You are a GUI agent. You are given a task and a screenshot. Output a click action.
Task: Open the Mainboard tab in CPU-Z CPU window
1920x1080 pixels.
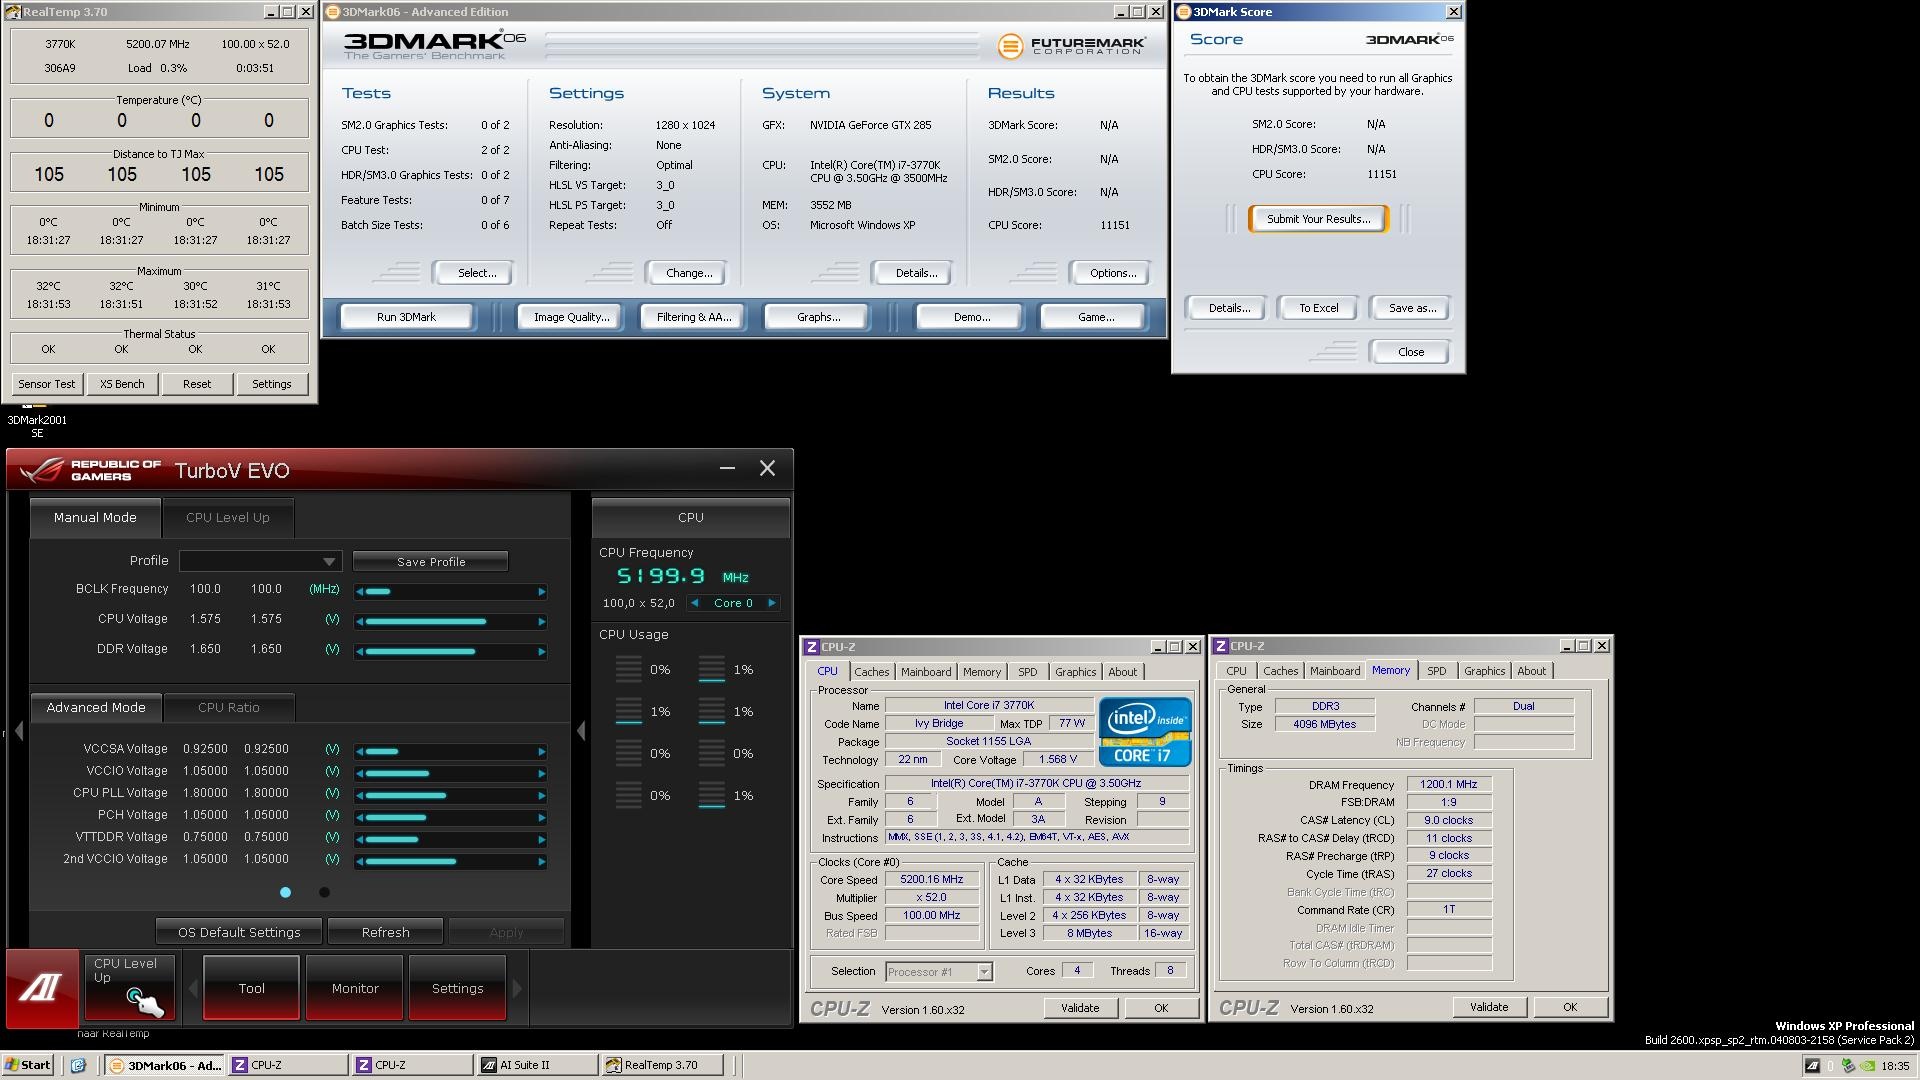(925, 672)
